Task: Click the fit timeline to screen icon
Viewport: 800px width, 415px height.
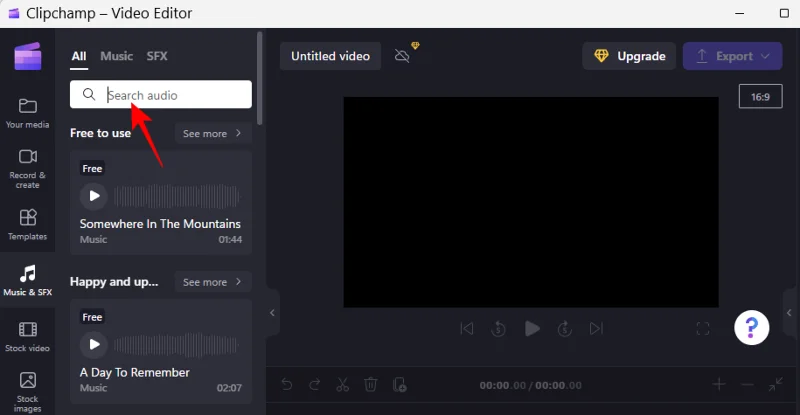Action: pos(776,384)
